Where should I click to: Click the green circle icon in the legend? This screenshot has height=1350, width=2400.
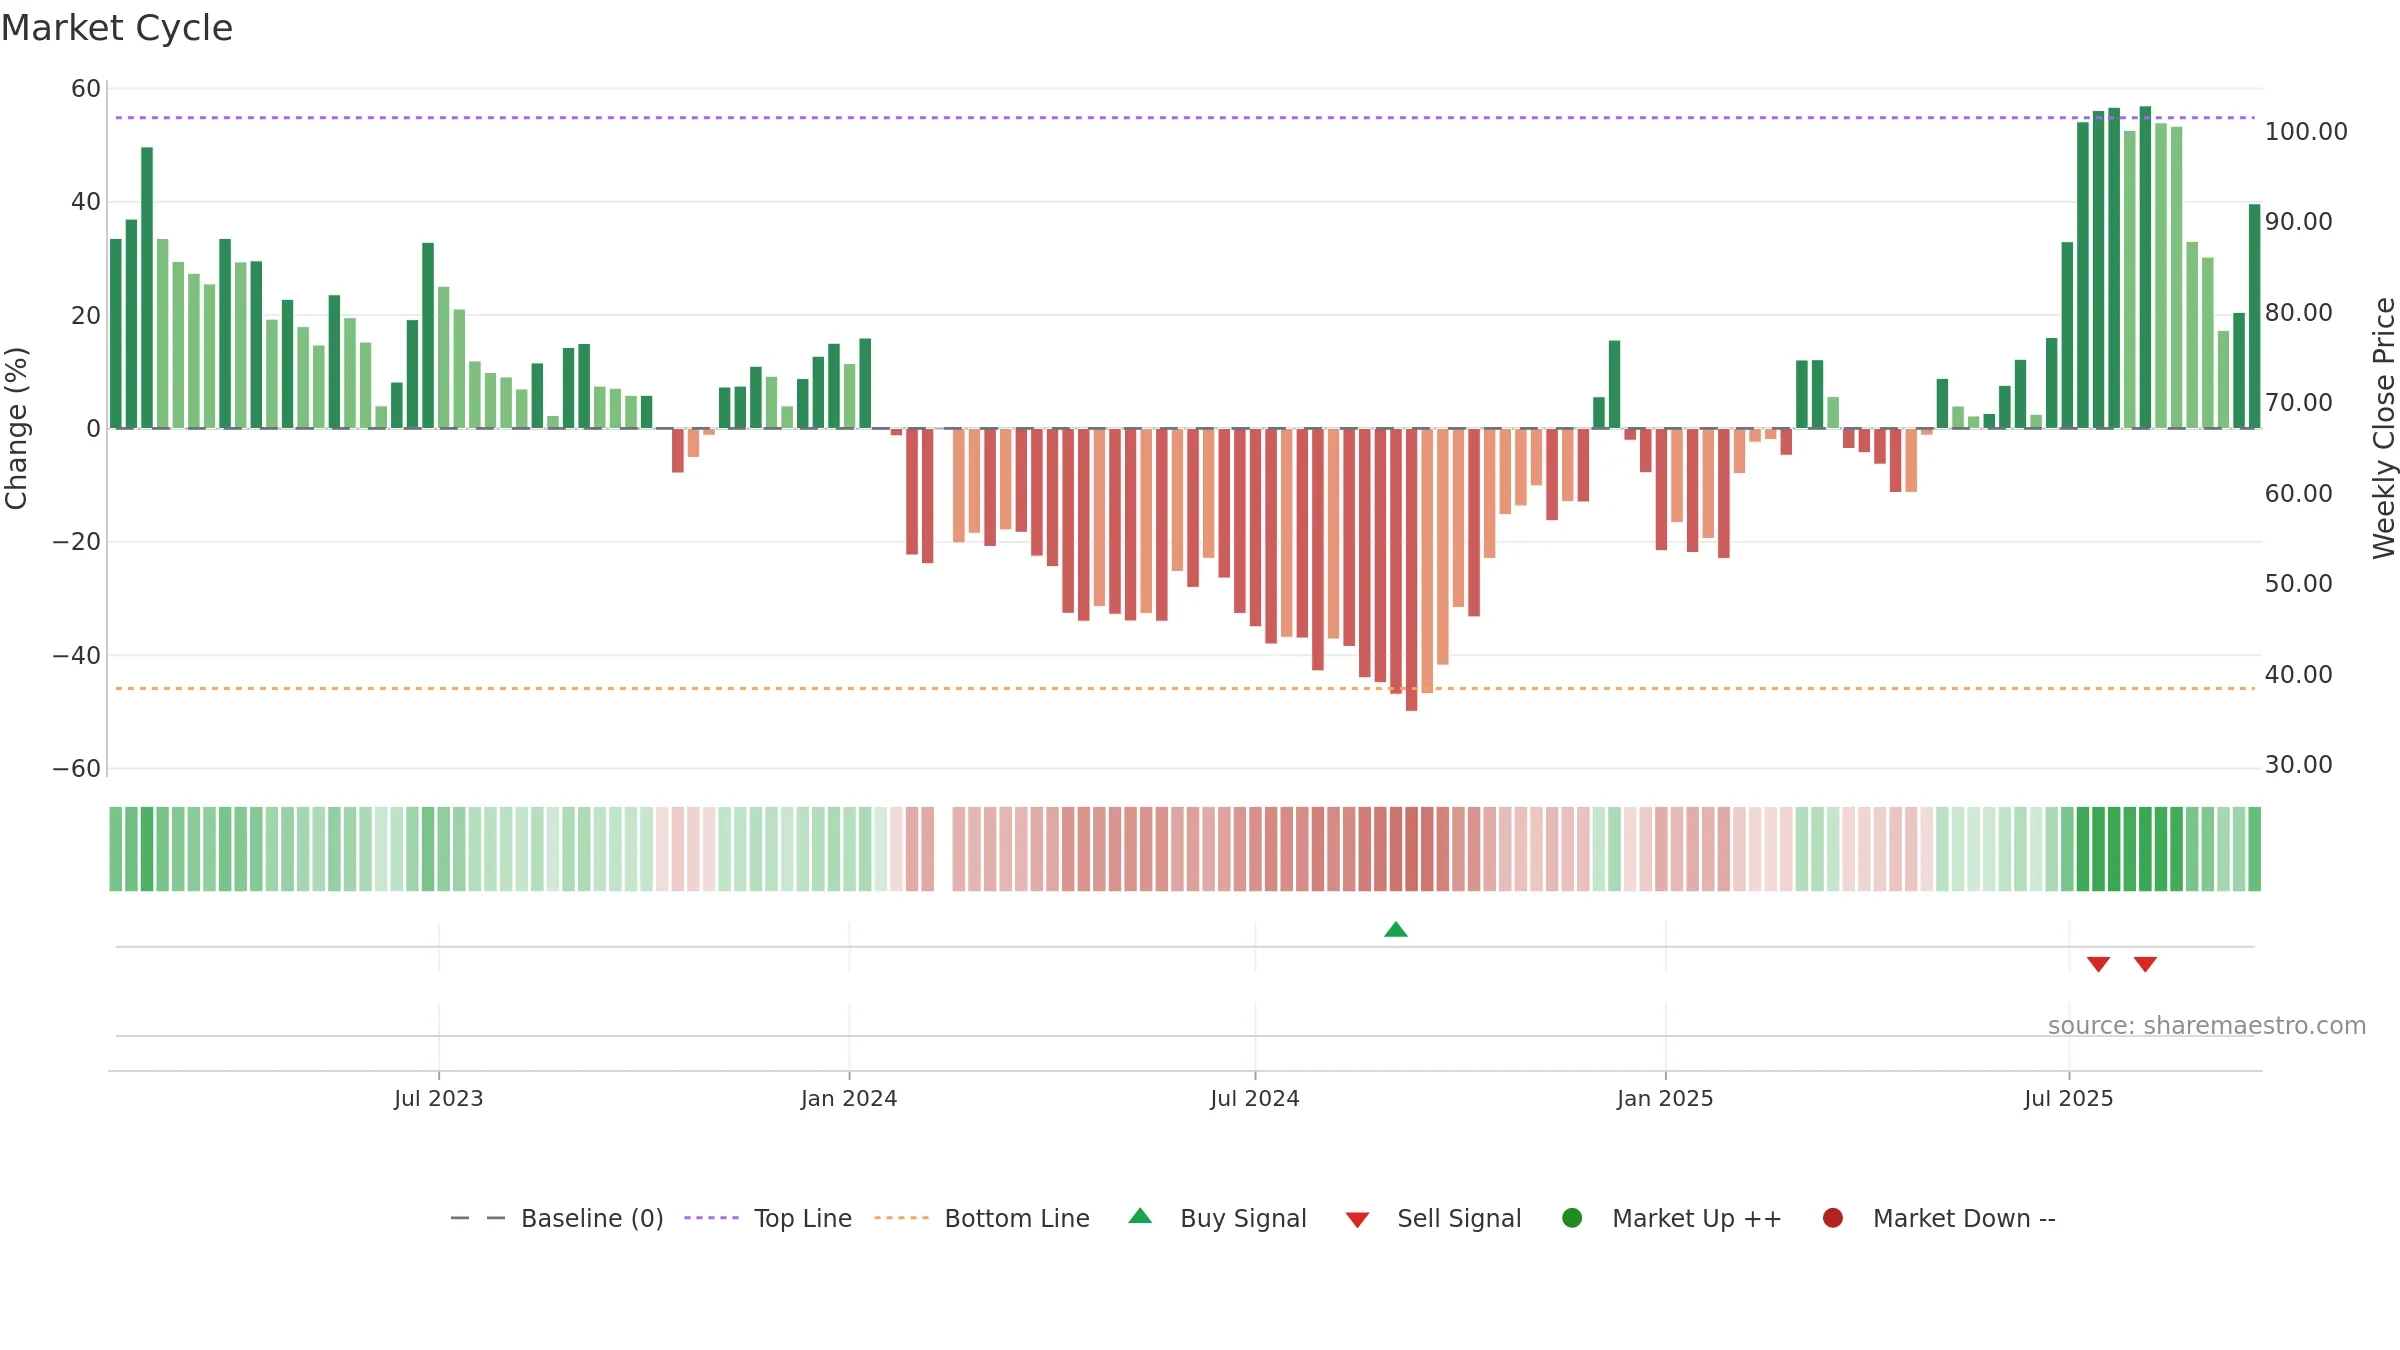pyautogui.click(x=1572, y=1218)
